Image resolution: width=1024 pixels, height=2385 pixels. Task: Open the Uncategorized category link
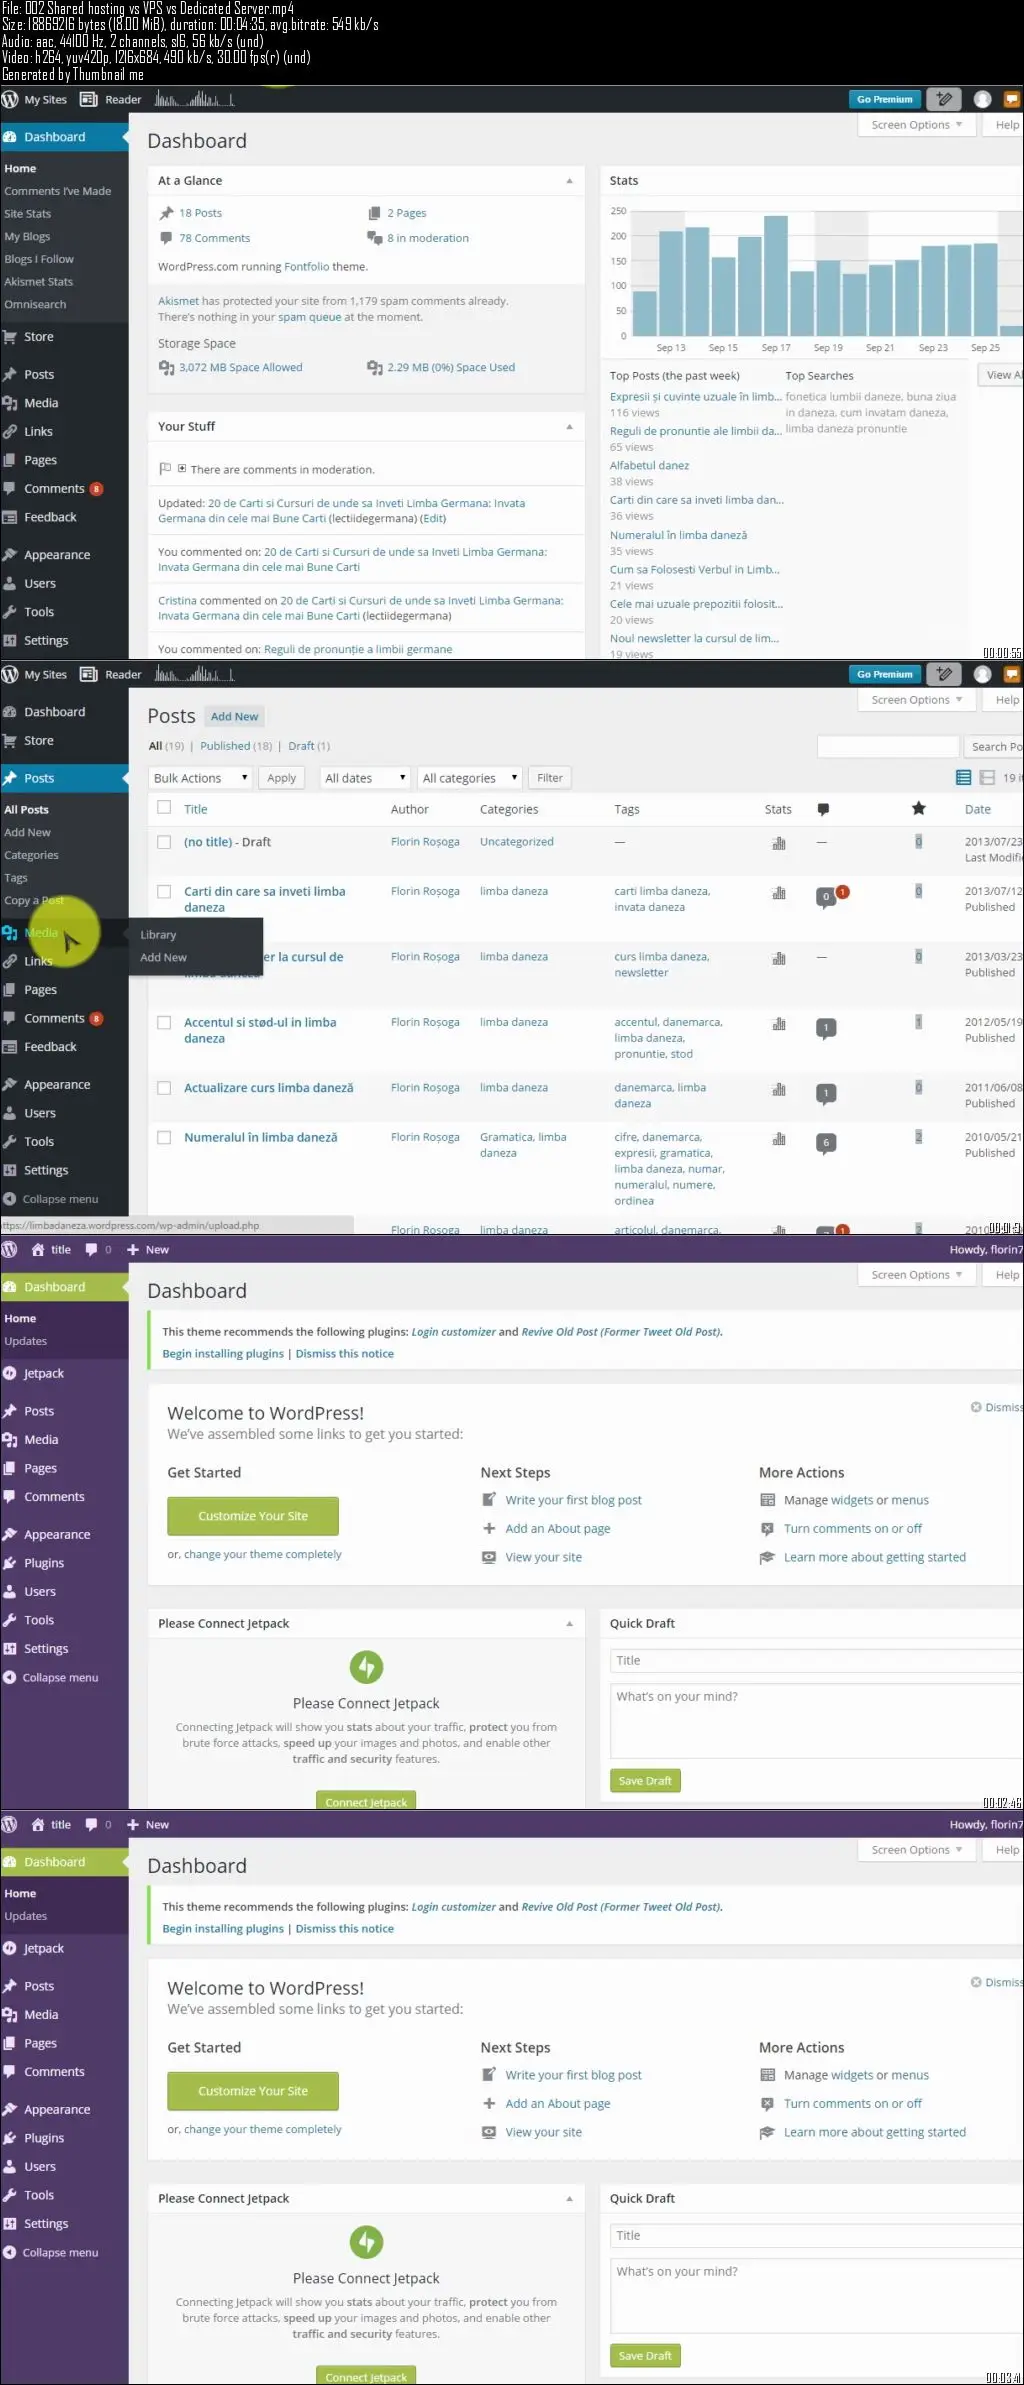point(517,842)
